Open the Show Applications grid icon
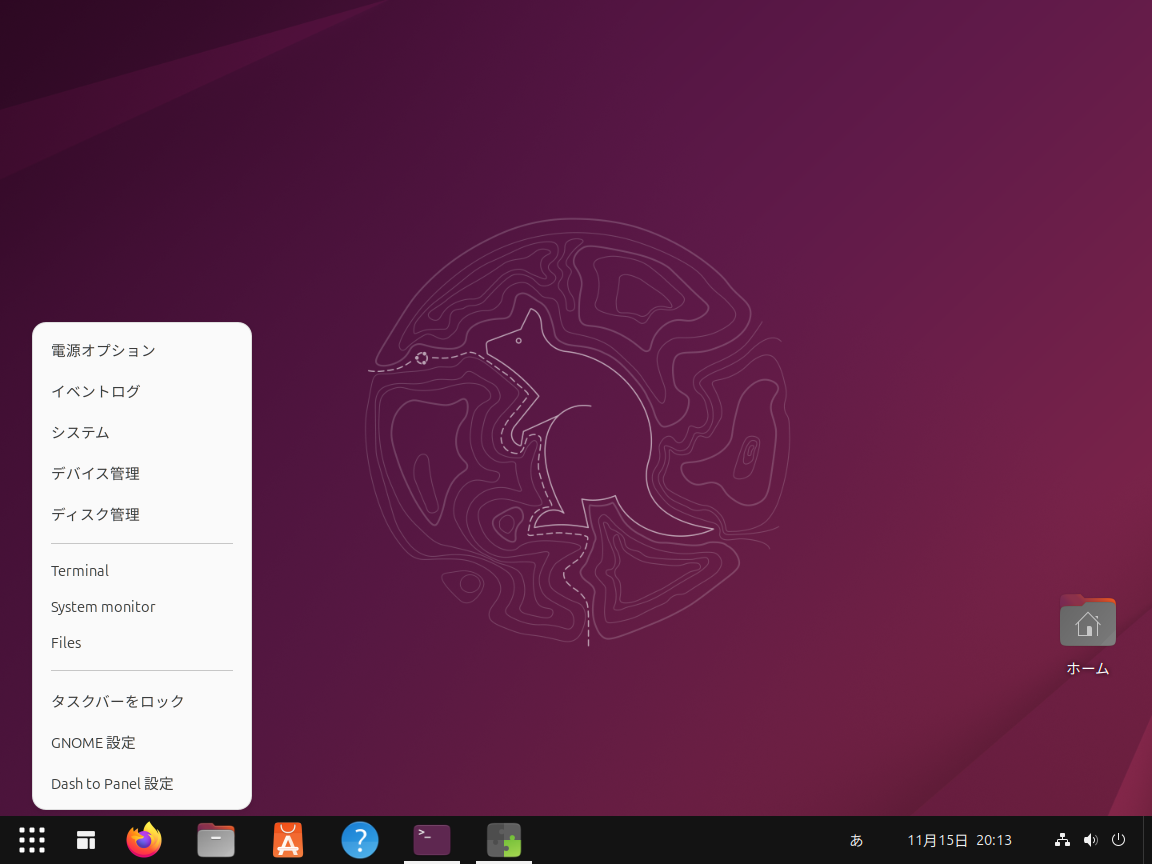This screenshot has height=864, width=1152. pyautogui.click(x=32, y=840)
